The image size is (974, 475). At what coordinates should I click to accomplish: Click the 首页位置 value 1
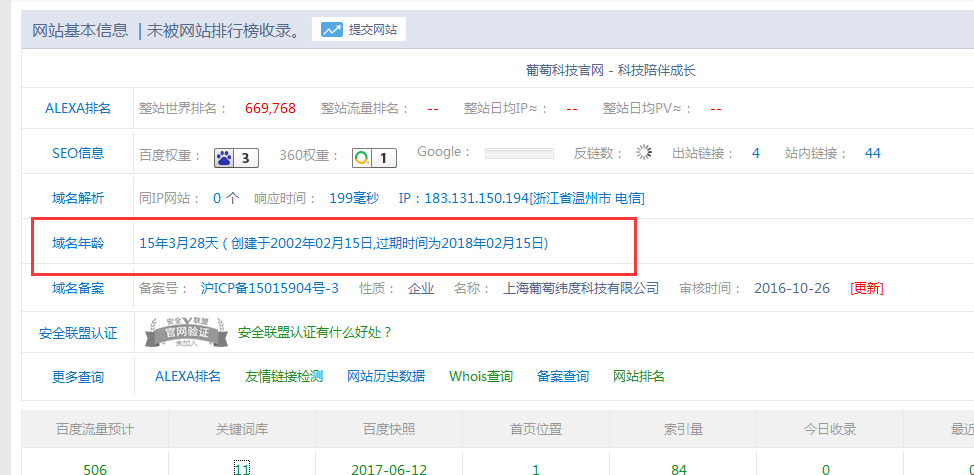(536, 469)
